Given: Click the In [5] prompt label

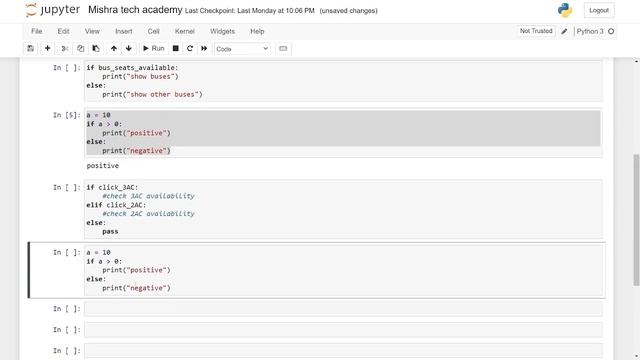Looking at the screenshot, I should pos(67,115).
